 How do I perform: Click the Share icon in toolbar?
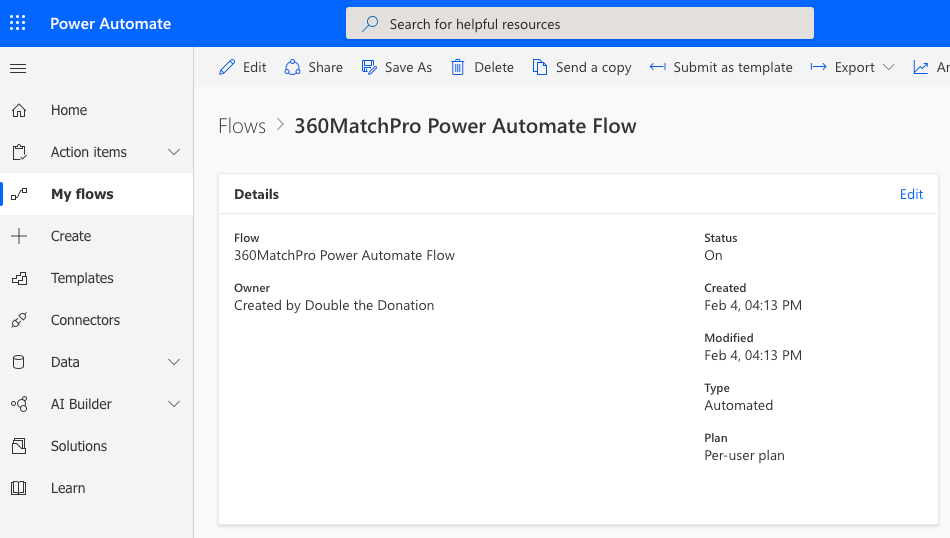click(292, 67)
